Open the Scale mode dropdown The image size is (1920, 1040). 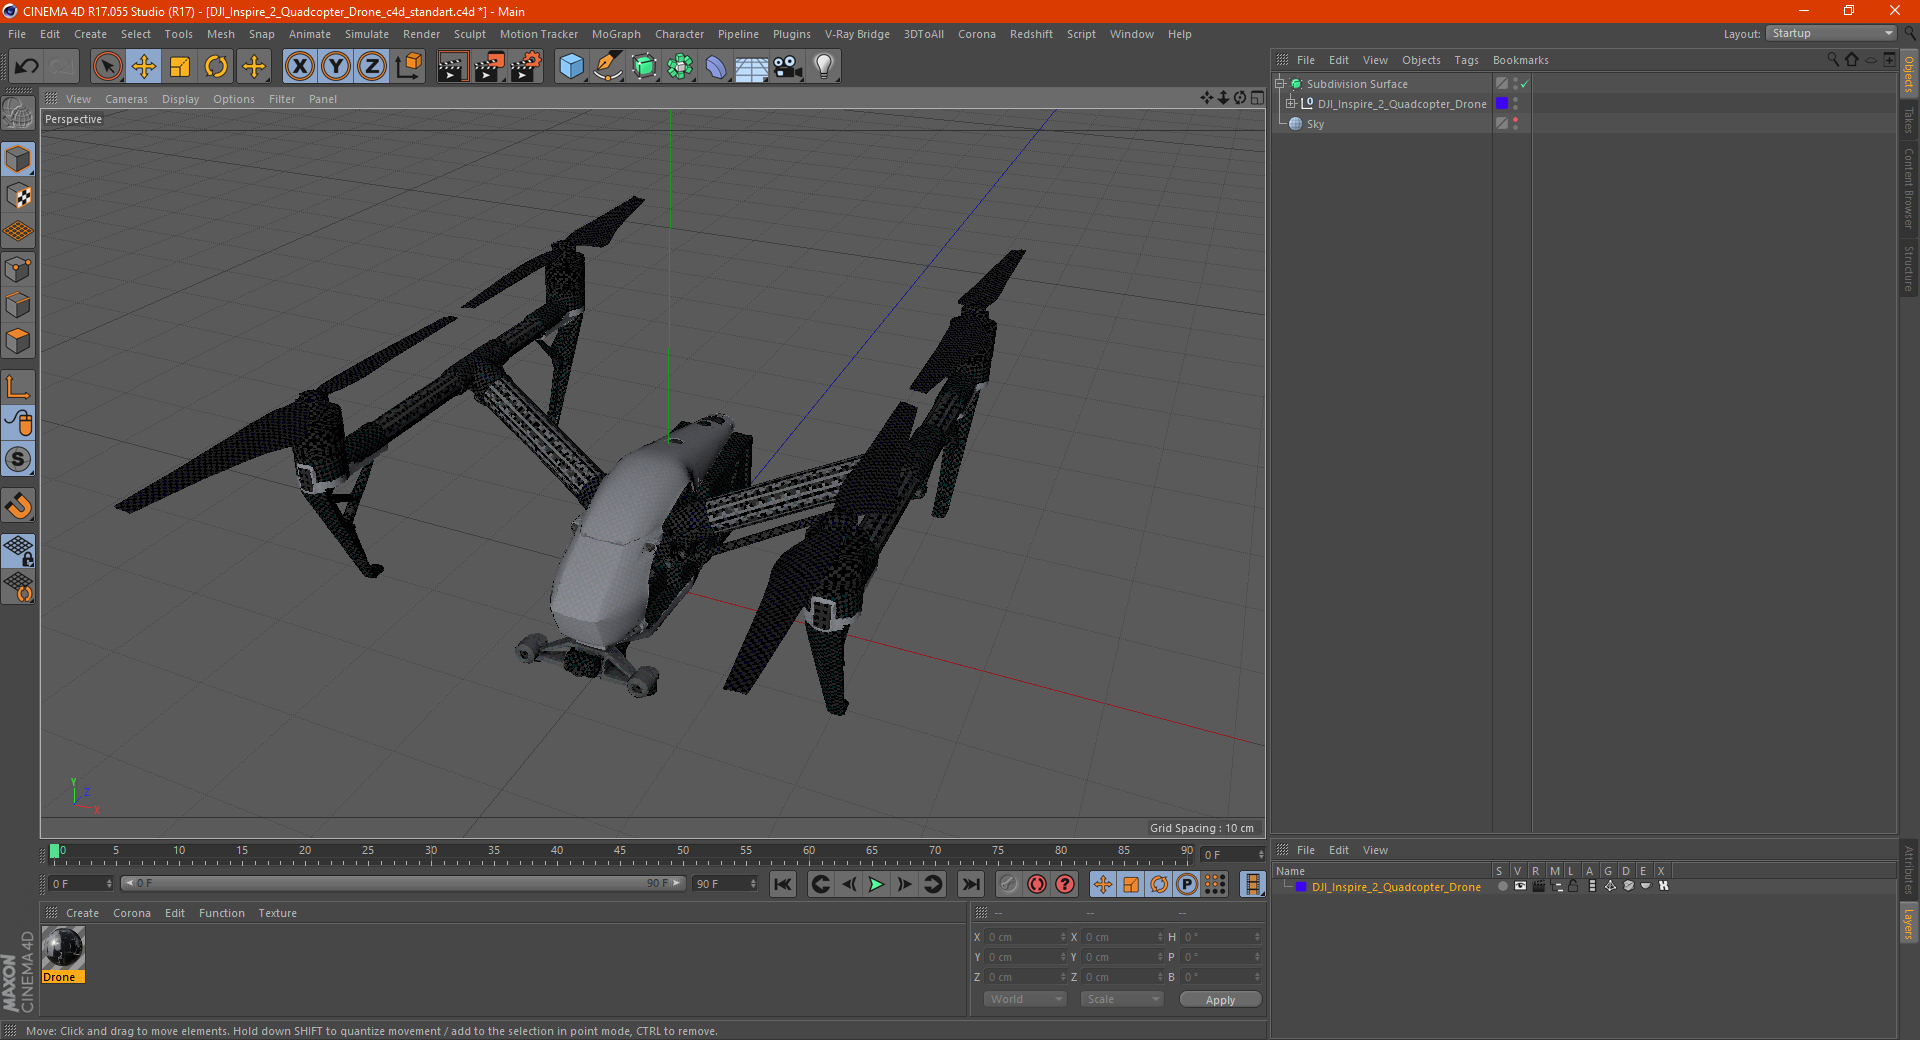[x=1122, y=999]
